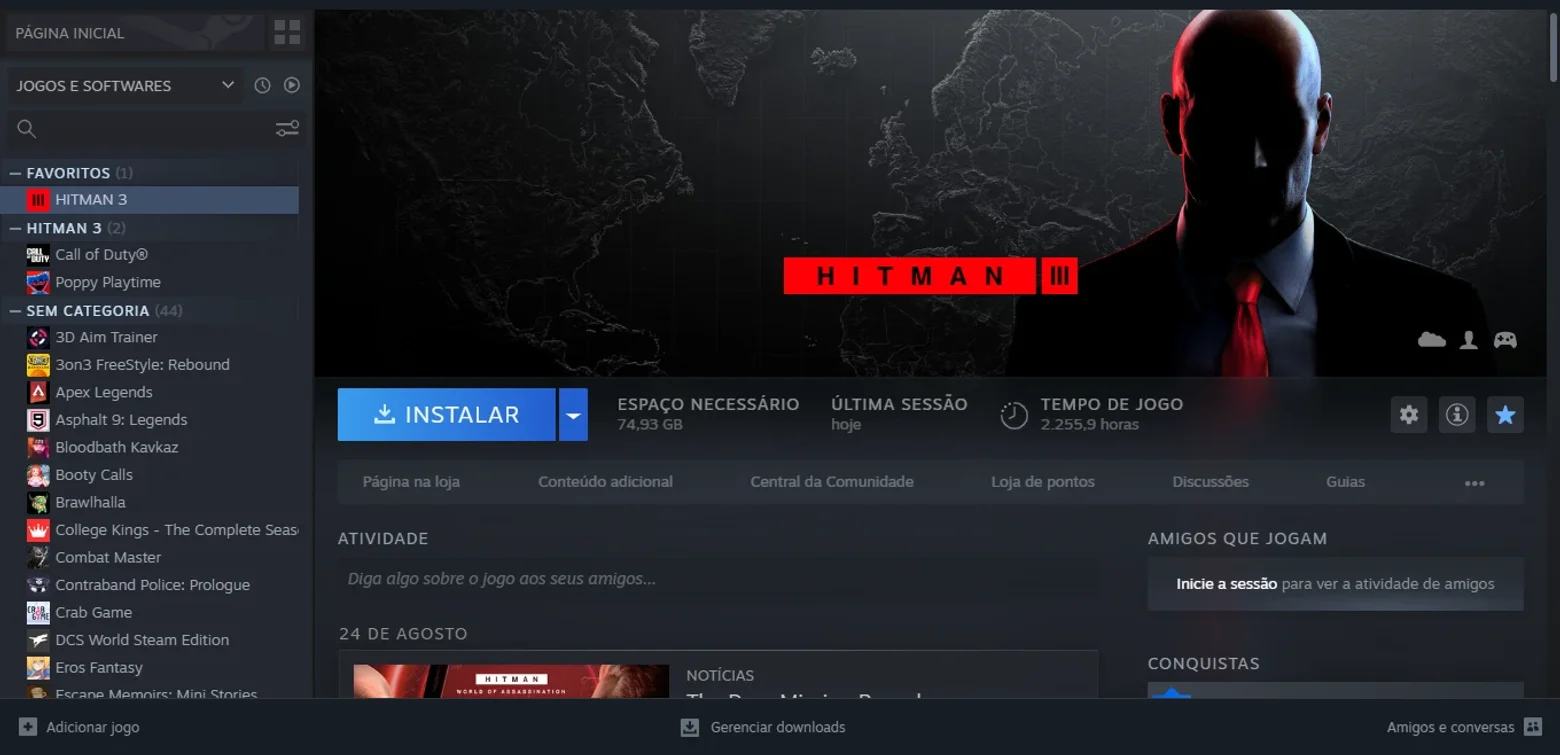1560x755 pixels.
Task: Click the single-player feature icon
Action: pos(1469,340)
